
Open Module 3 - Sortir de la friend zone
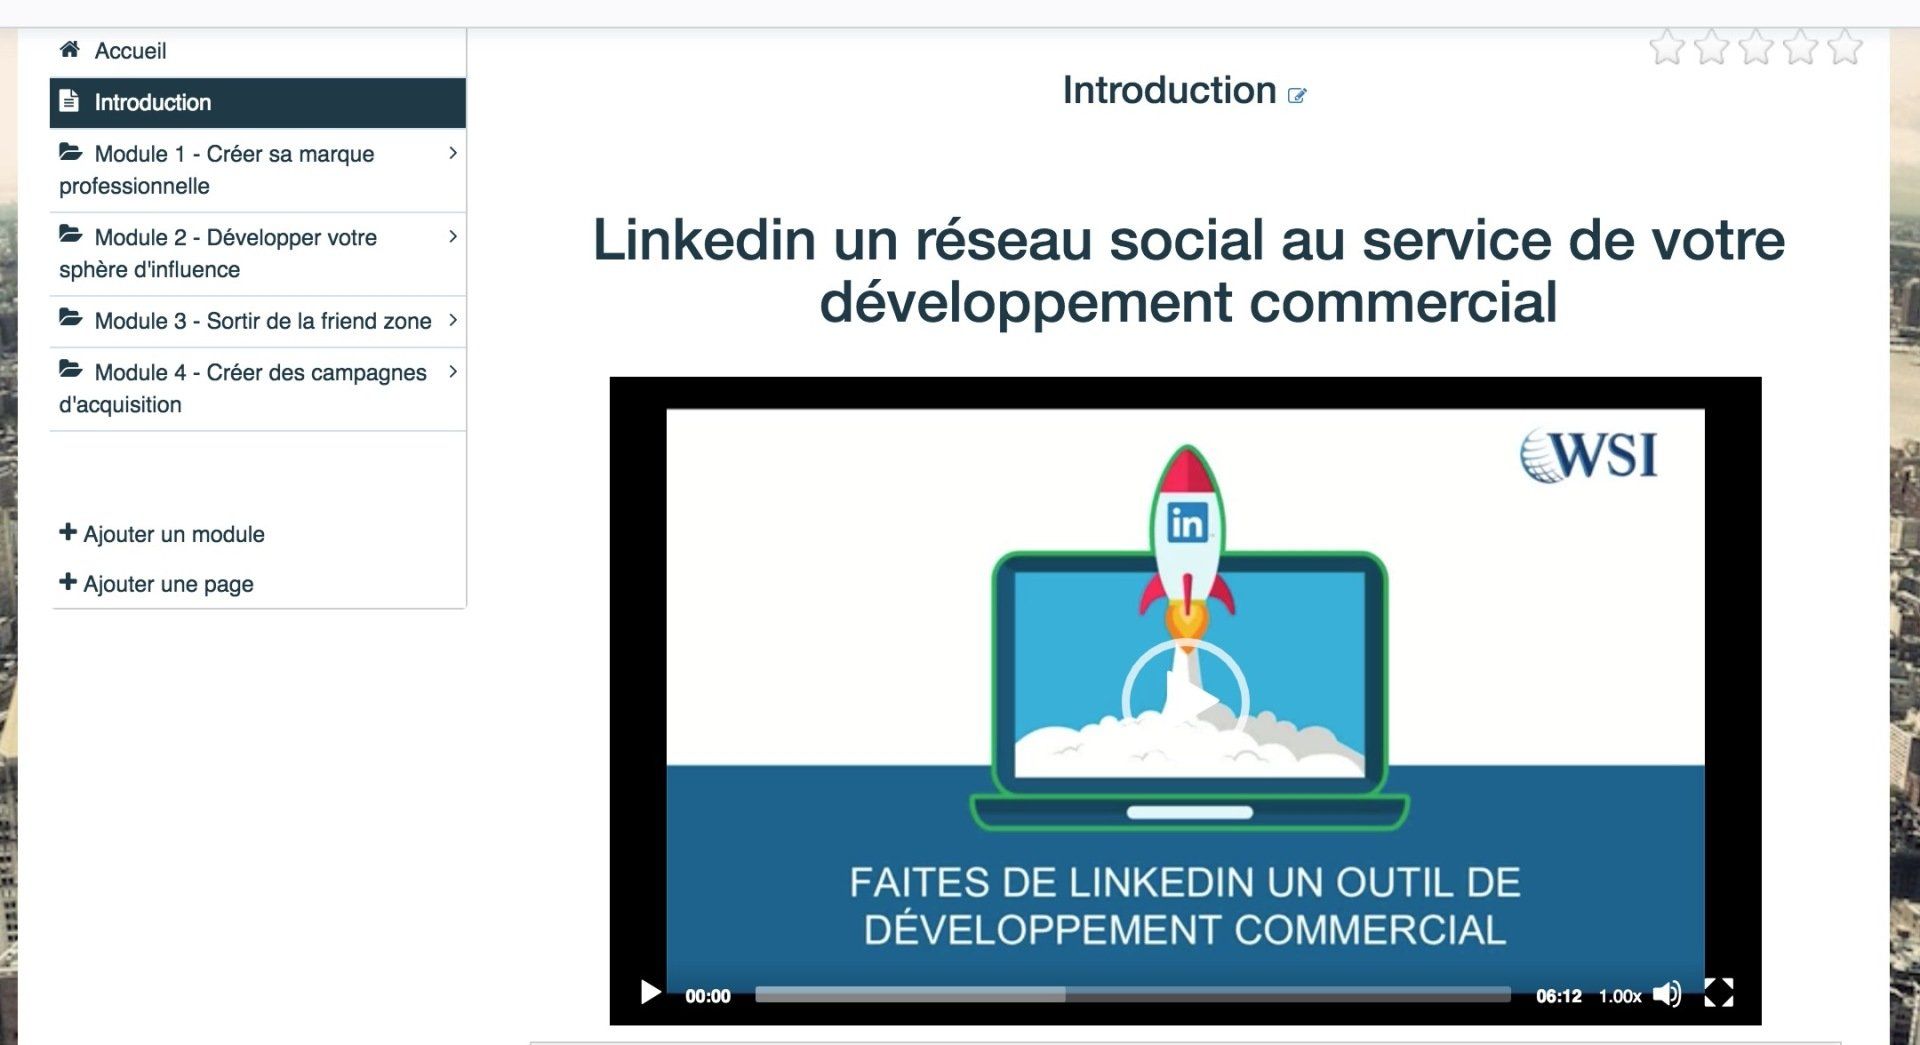(258, 321)
